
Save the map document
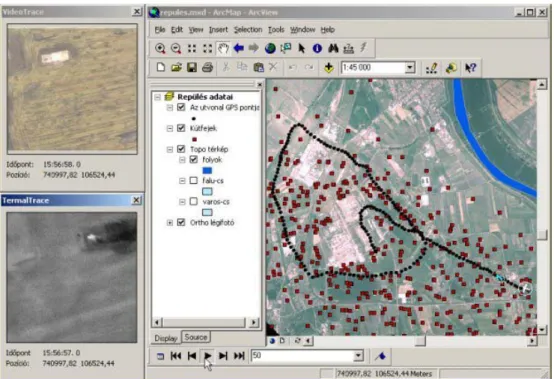point(192,67)
